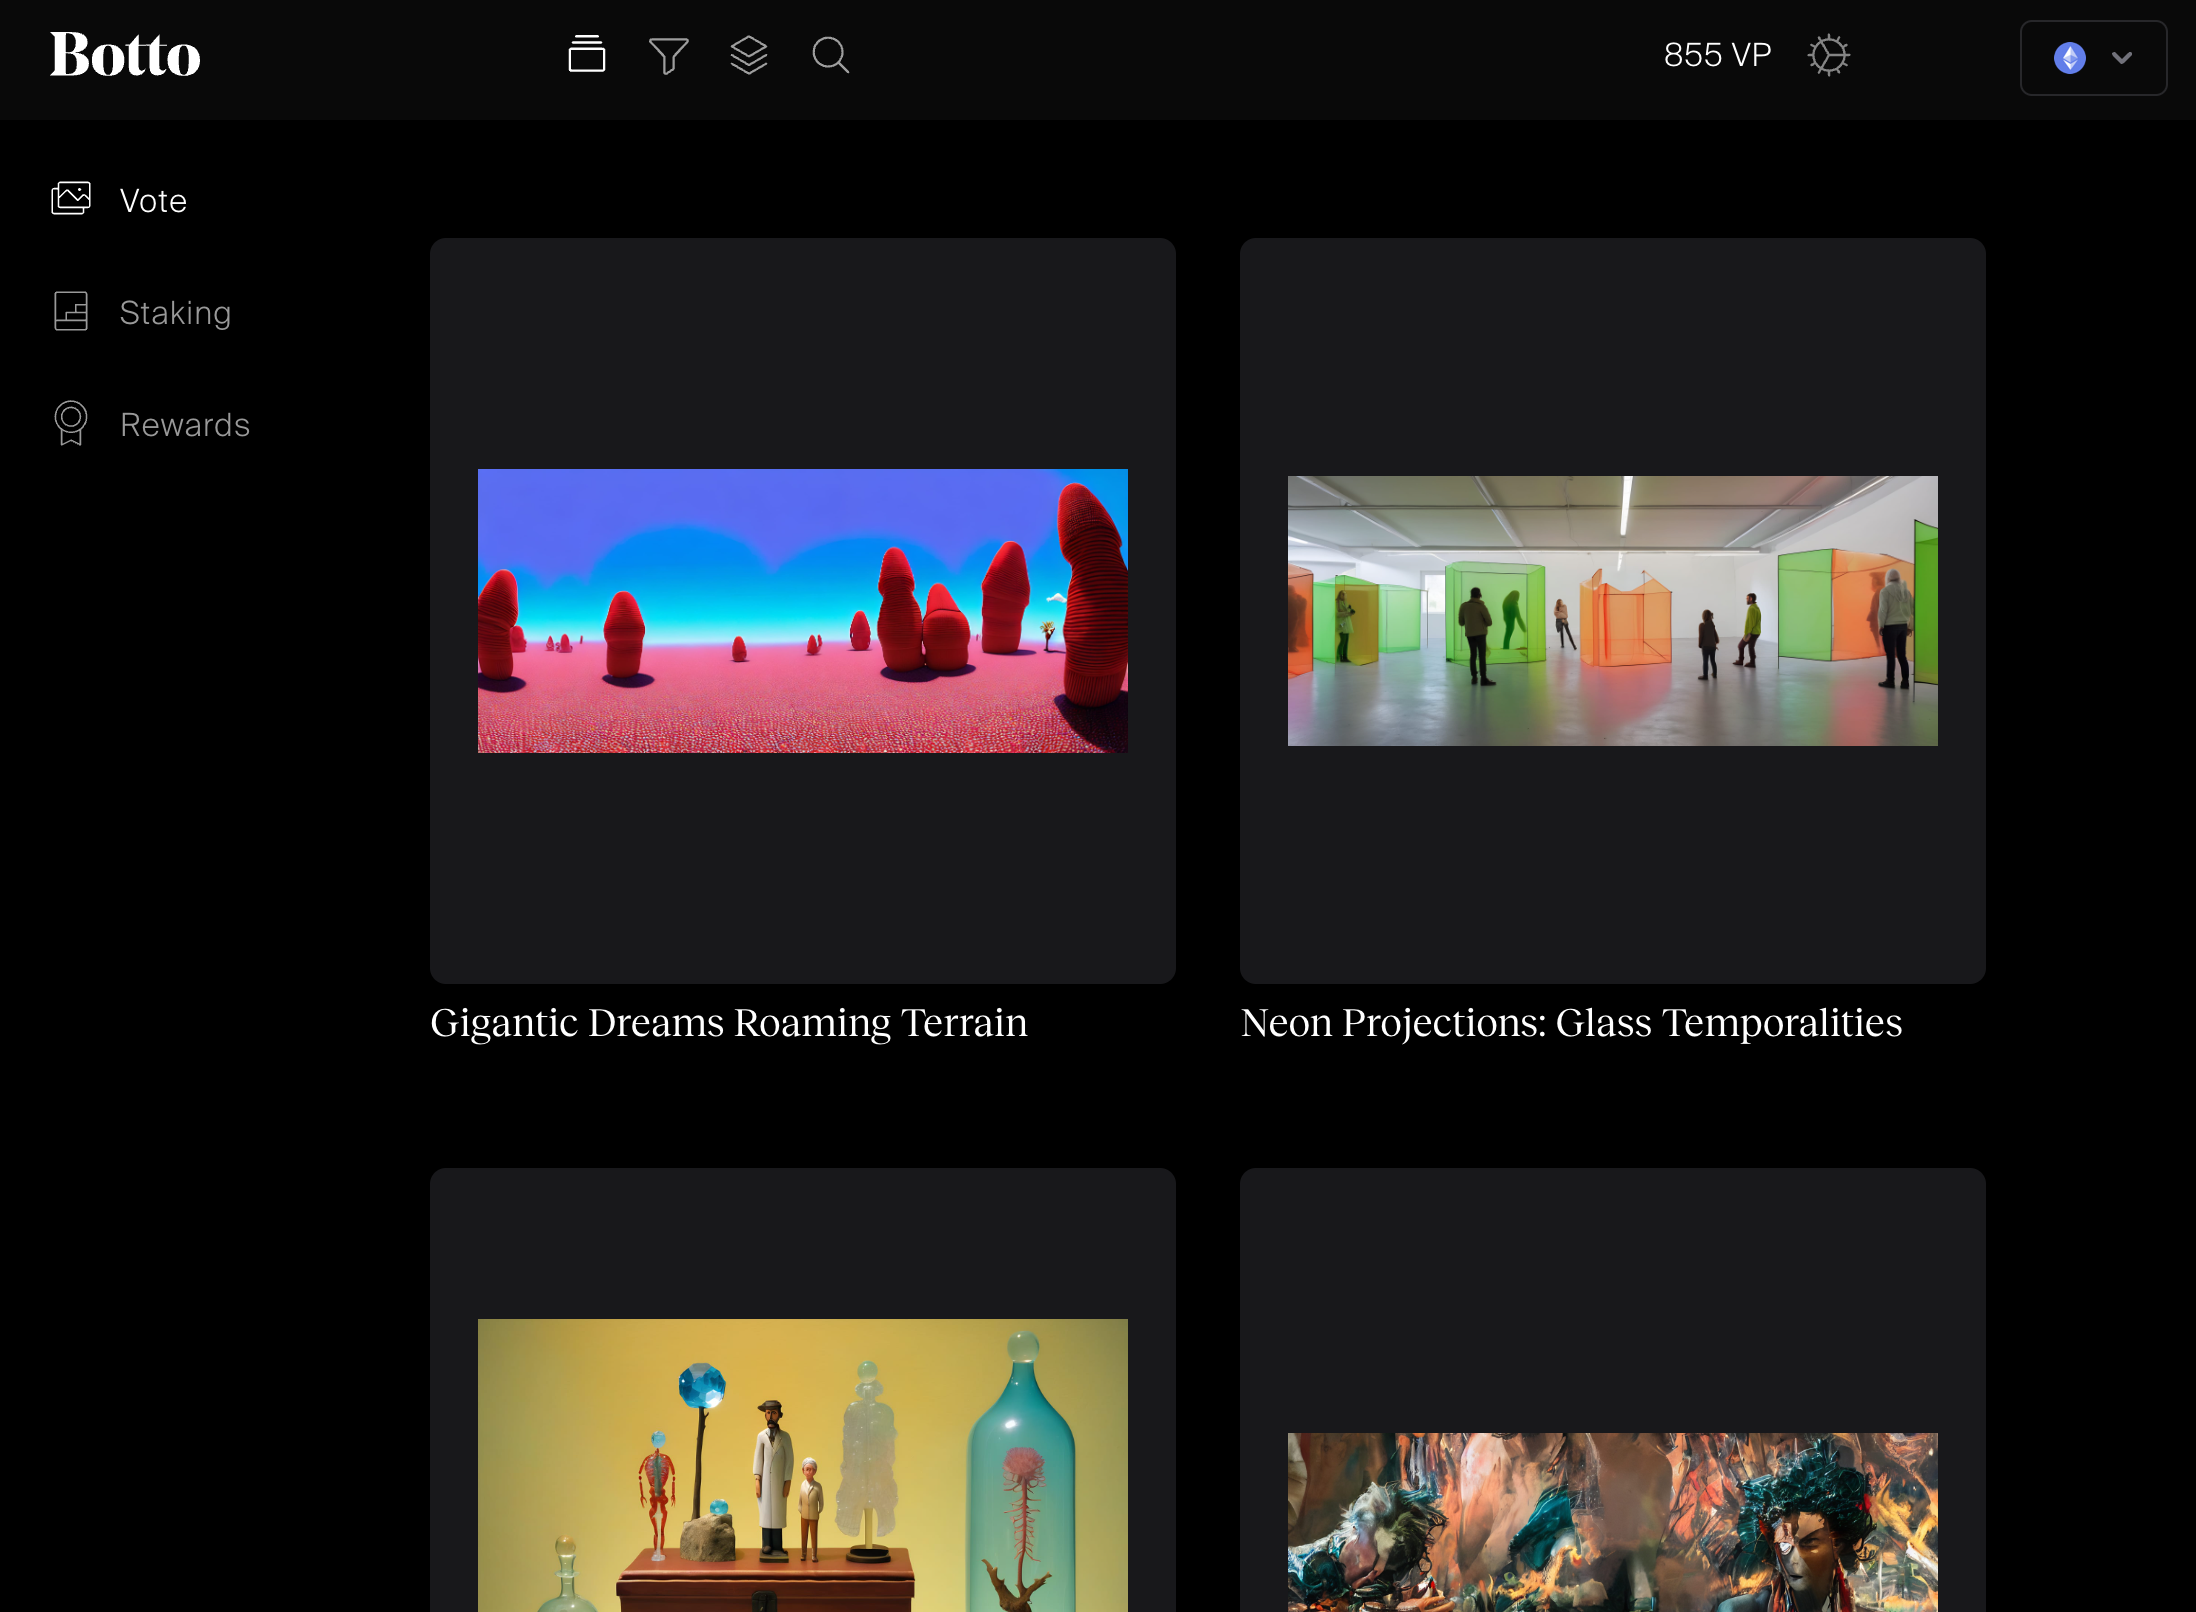Click the layers stack icon

coord(749,55)
